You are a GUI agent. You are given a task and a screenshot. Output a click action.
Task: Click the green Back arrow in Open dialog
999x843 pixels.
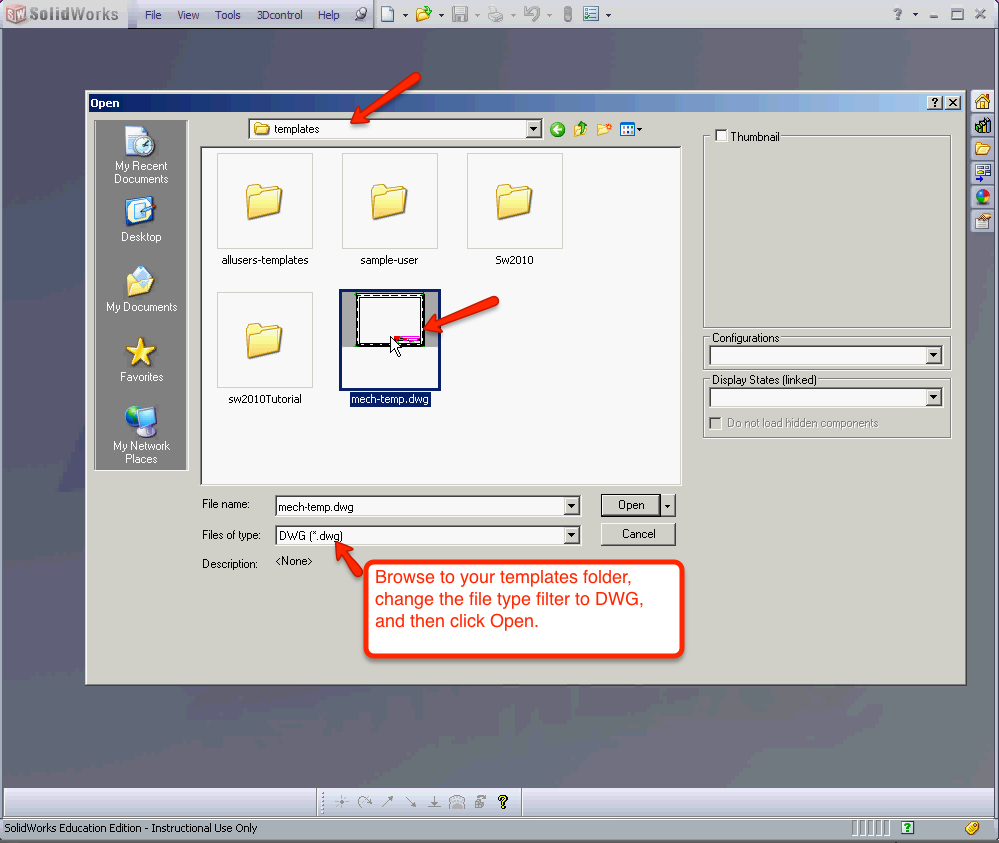click(x=557, y=129)
